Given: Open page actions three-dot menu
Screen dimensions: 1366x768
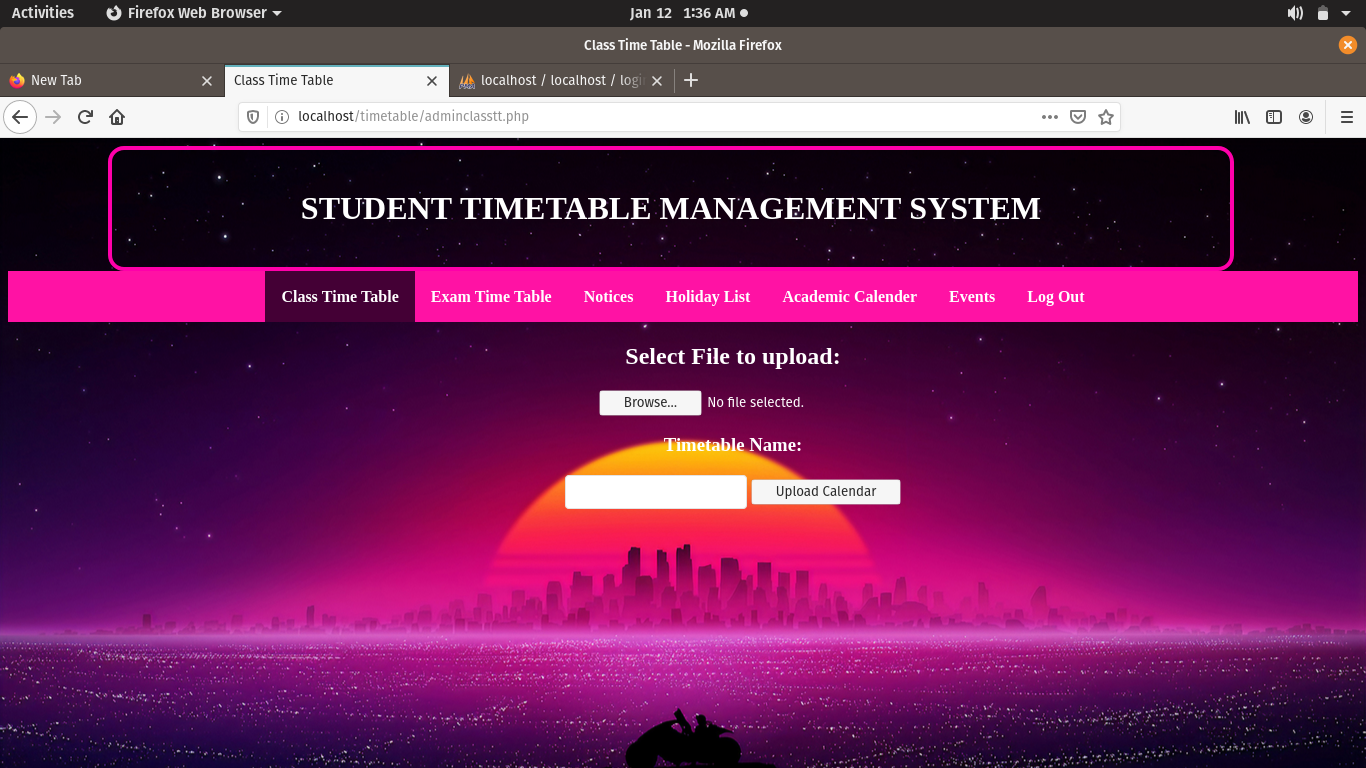Looking at the screenshot, I should click(1049, 117).
